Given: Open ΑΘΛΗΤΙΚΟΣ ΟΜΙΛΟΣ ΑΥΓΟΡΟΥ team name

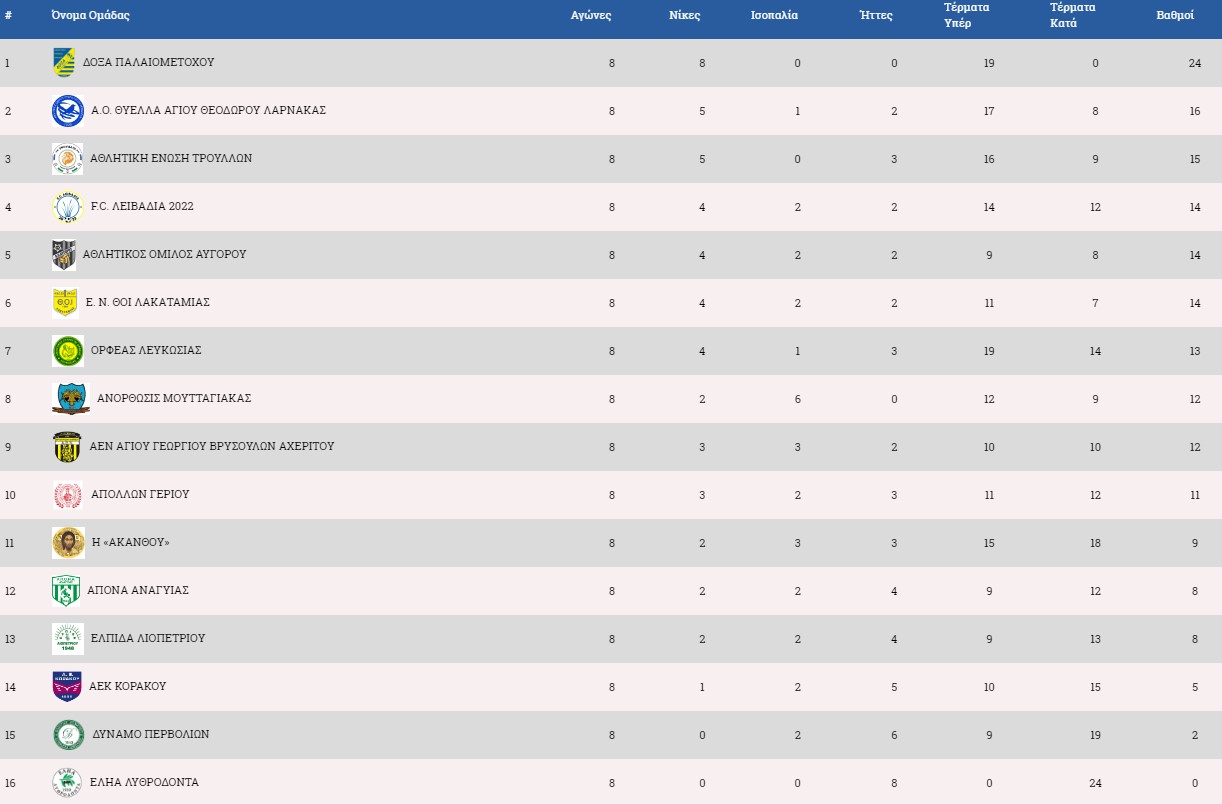Looking at the screenshot, I should tap(165, 254).
